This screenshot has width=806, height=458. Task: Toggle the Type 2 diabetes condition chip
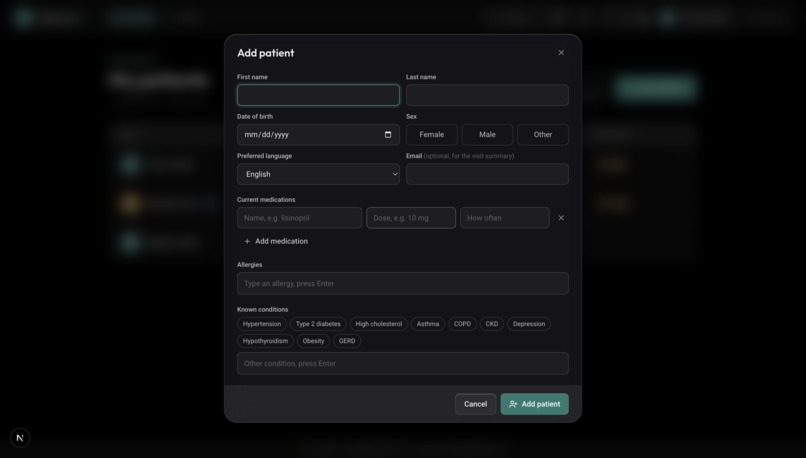pos(318,324)
